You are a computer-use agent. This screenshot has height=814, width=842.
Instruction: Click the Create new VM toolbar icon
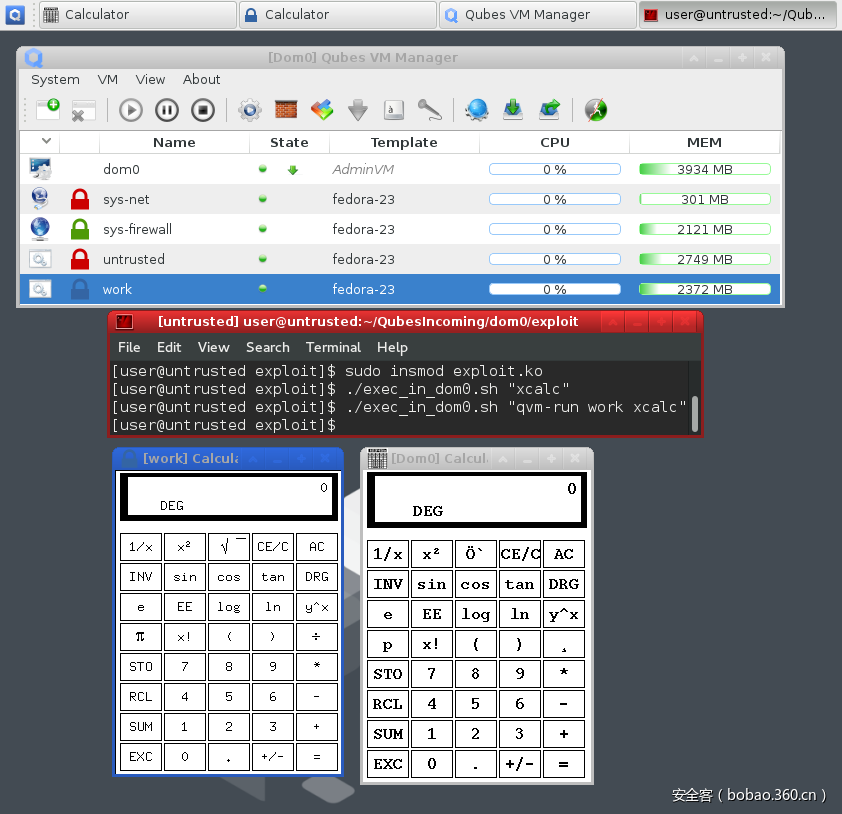[x=47, y=109]
